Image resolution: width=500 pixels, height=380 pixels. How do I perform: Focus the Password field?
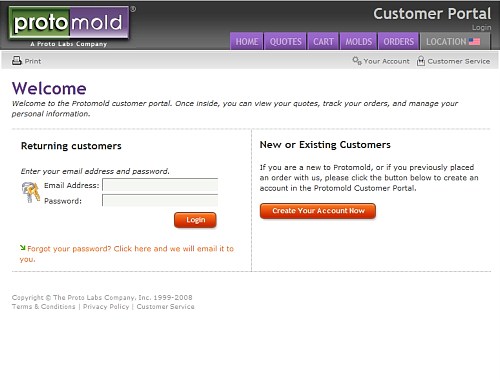pos(160,200)
